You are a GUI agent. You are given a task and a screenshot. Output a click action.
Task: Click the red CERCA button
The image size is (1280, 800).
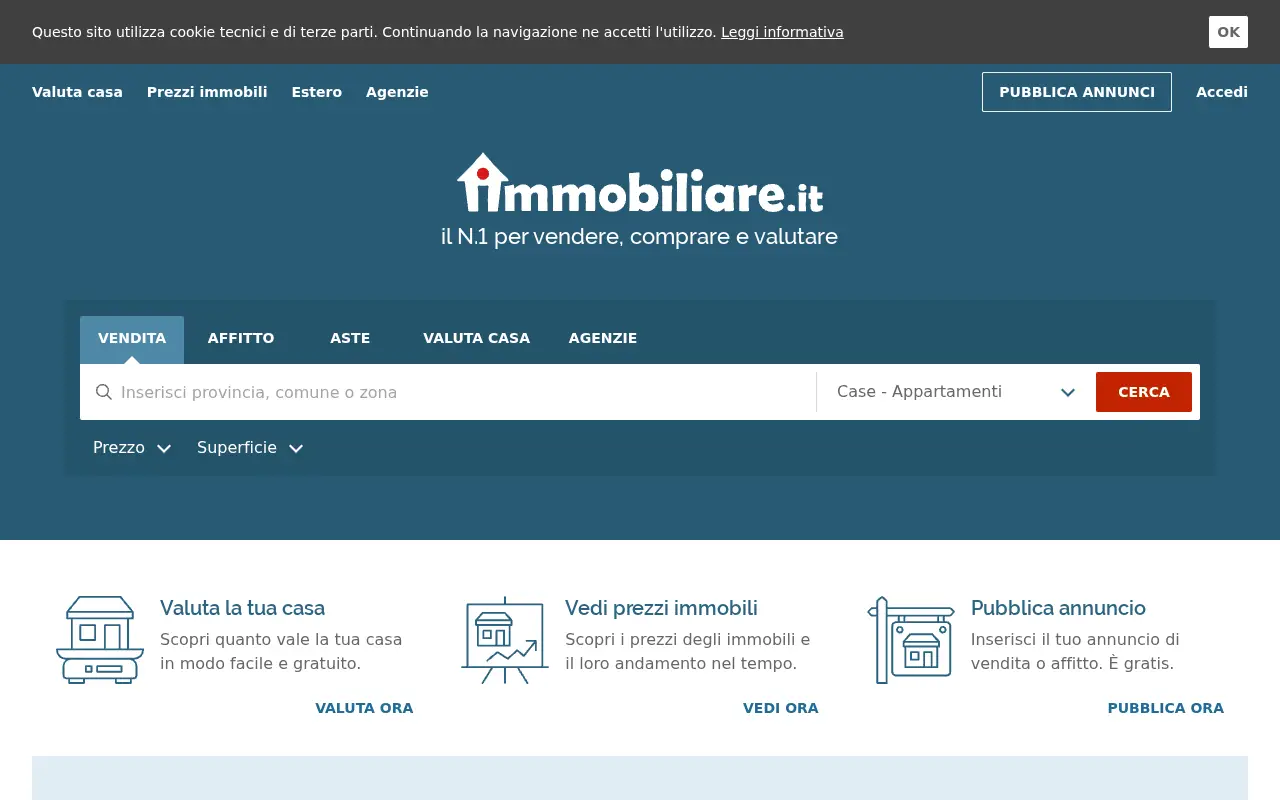coord(1144,392)
